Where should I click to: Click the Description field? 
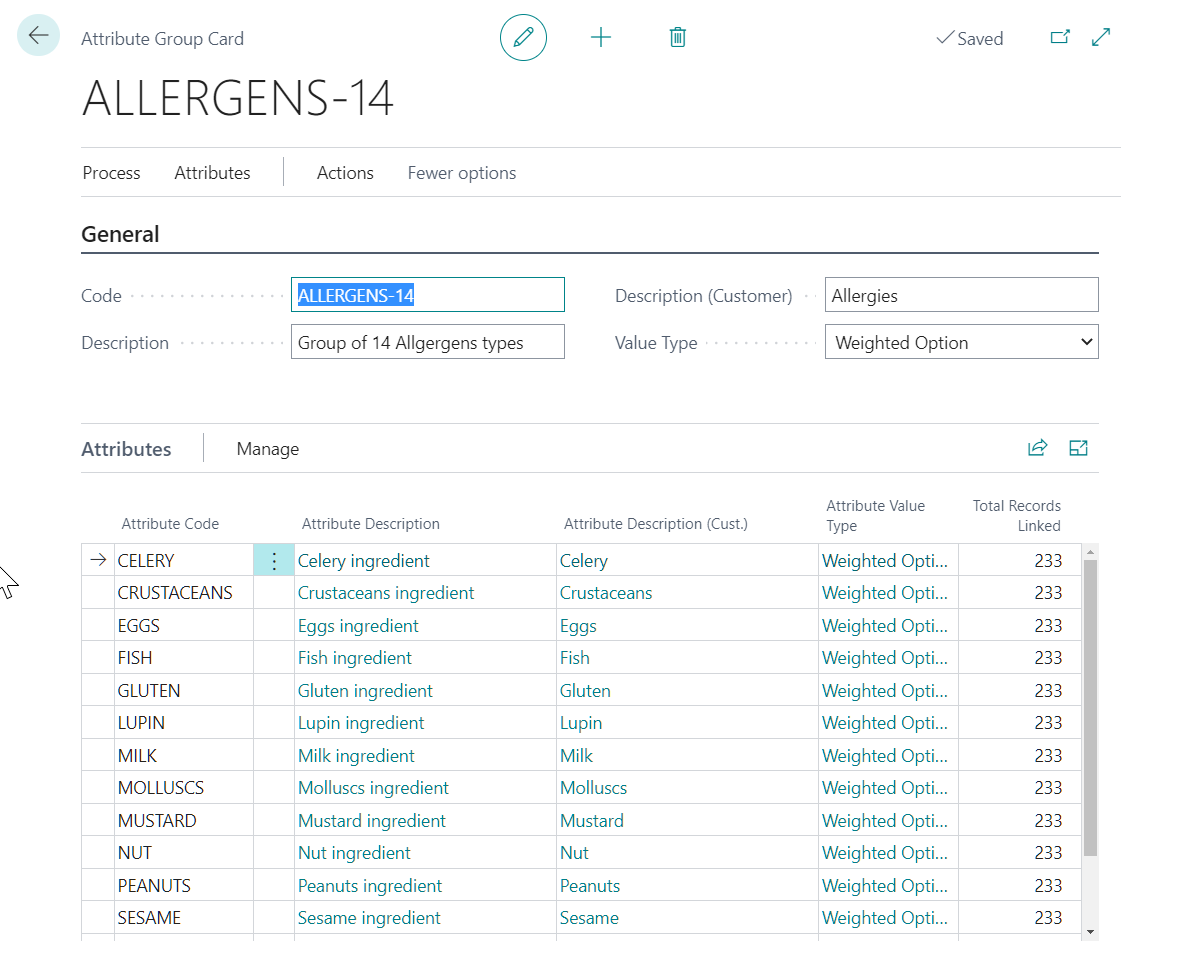pos(428,342)
